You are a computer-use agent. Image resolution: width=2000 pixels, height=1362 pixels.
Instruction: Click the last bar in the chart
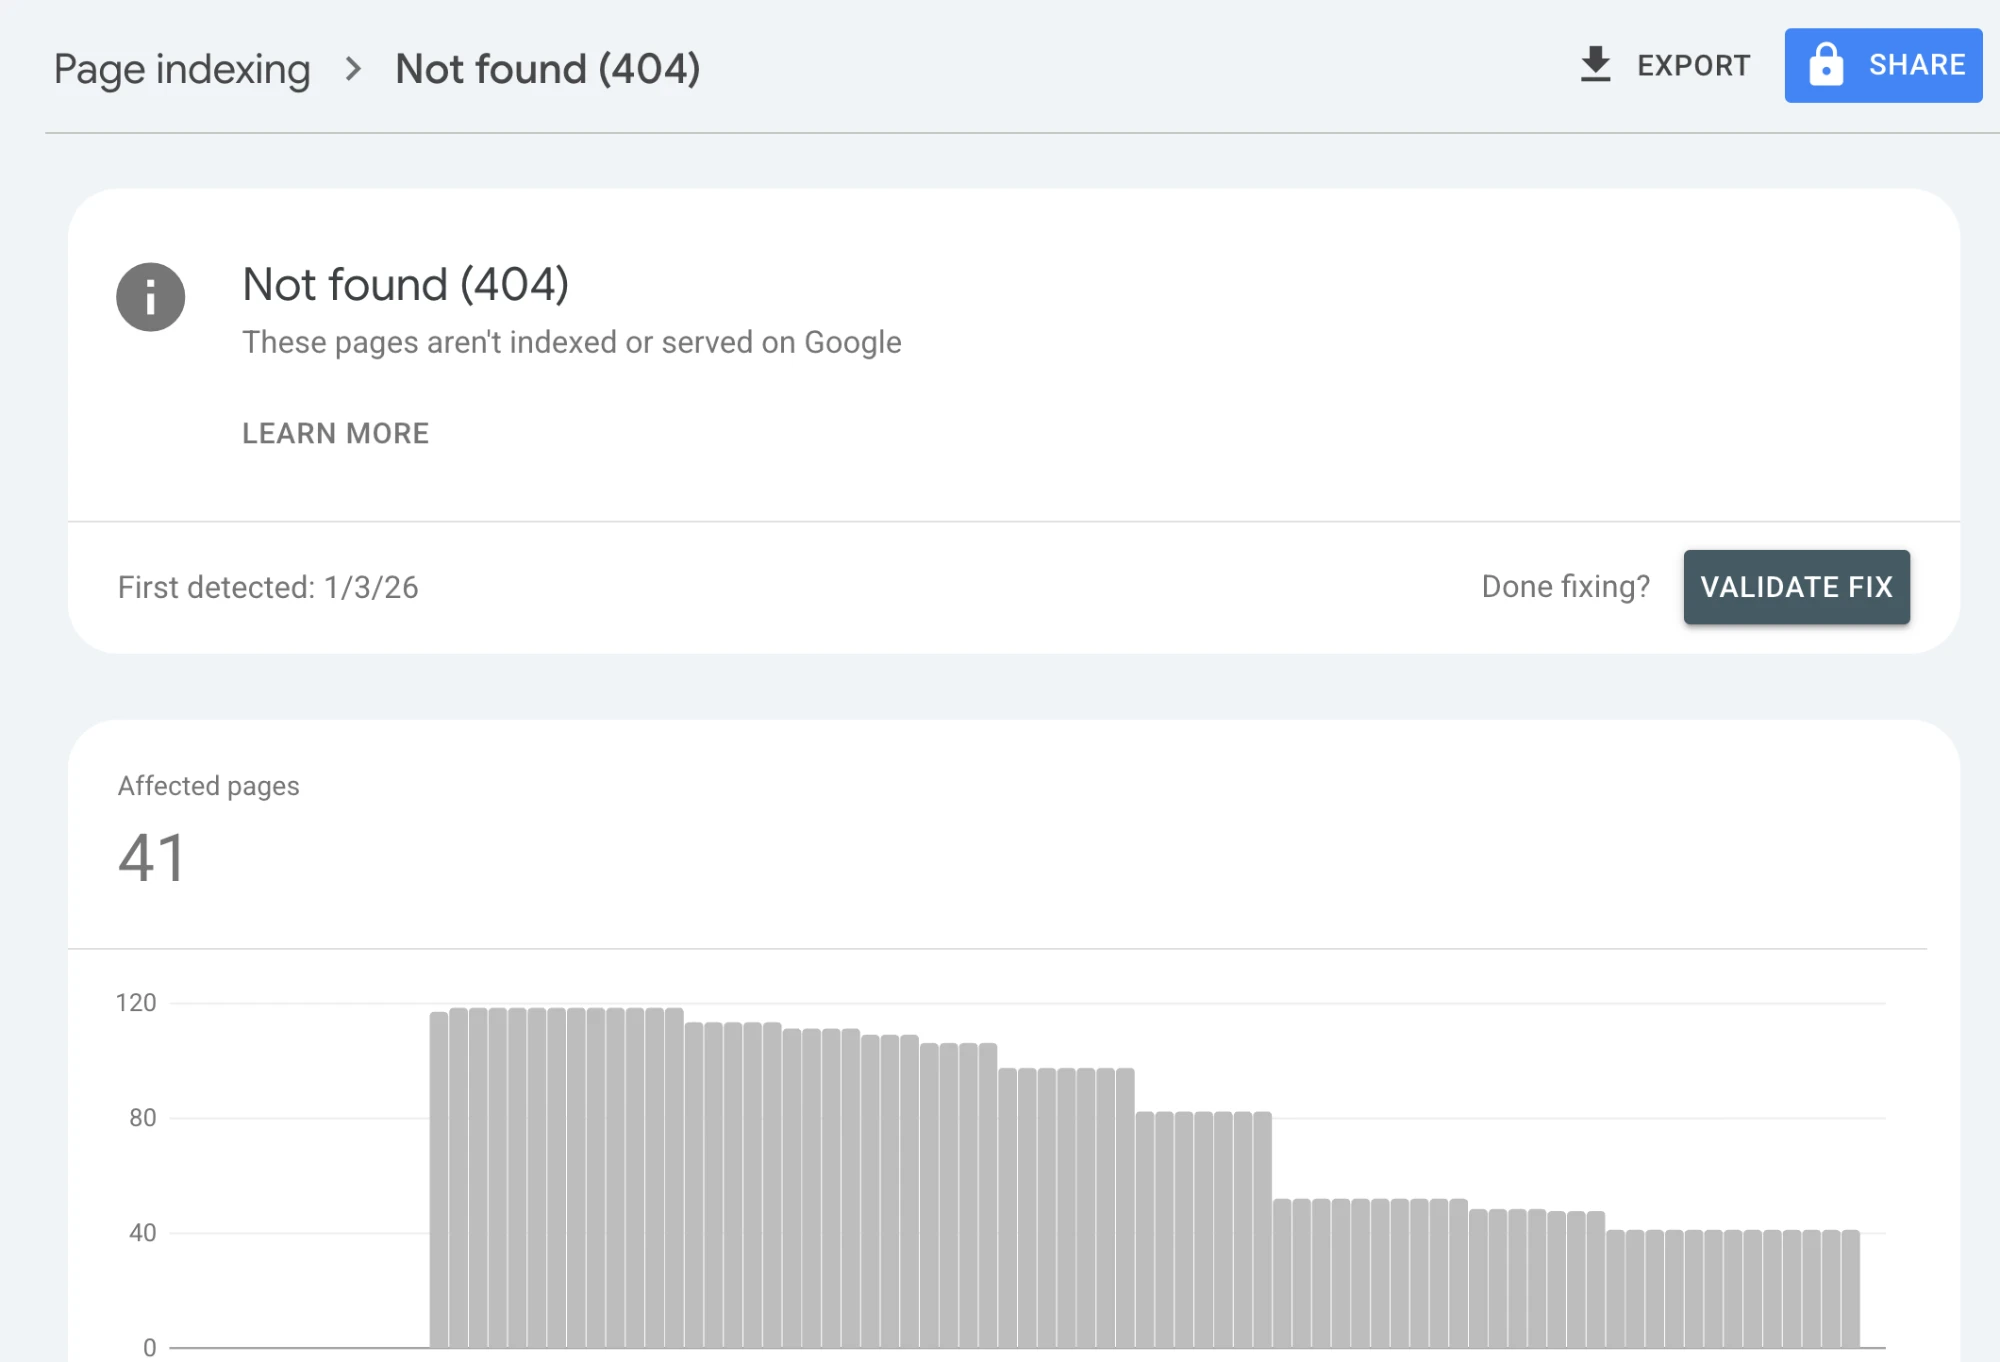[x=1851, y=1289]
